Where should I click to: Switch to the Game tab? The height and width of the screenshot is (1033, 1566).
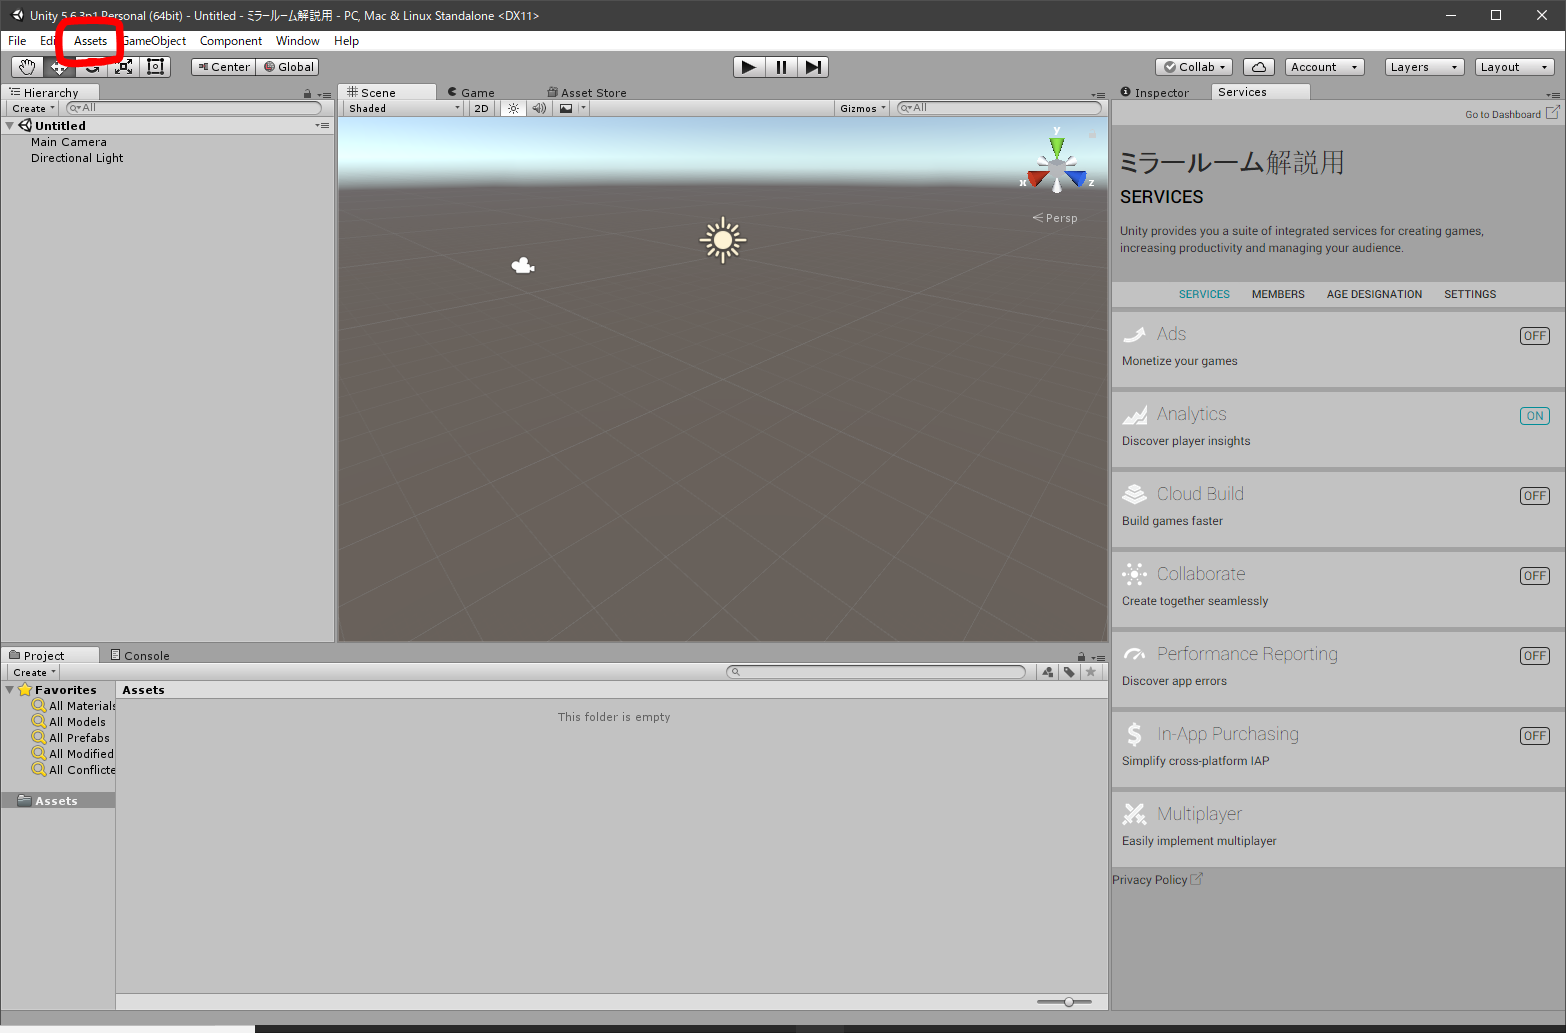tap(471, 92)
